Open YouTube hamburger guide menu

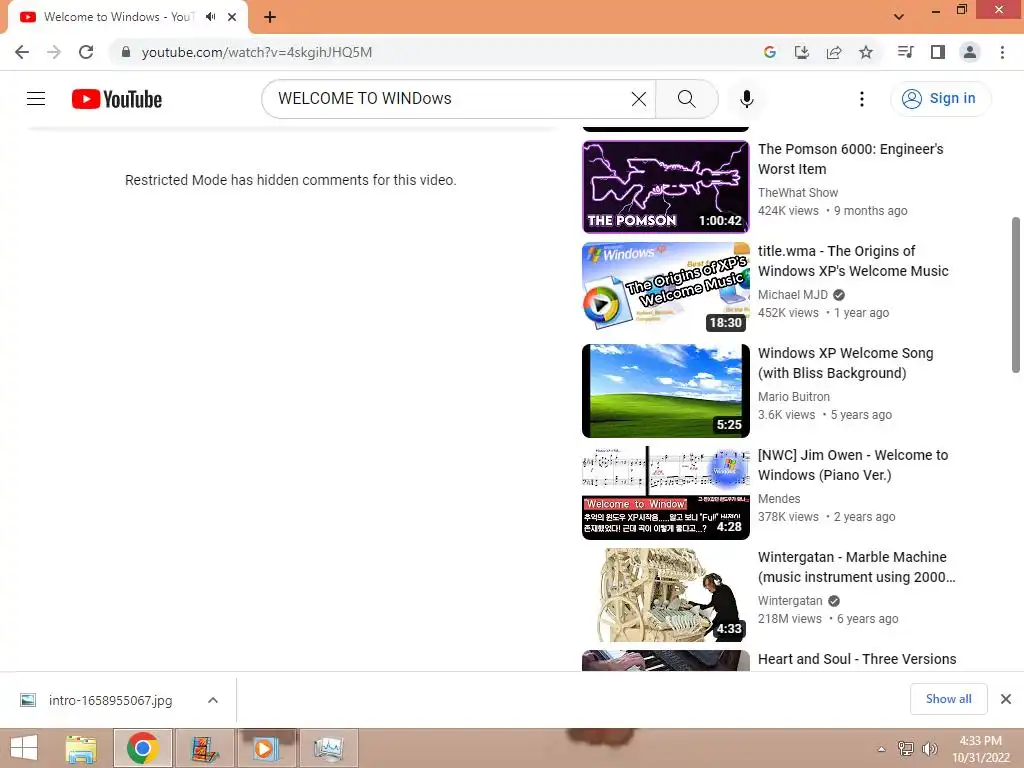36,99
